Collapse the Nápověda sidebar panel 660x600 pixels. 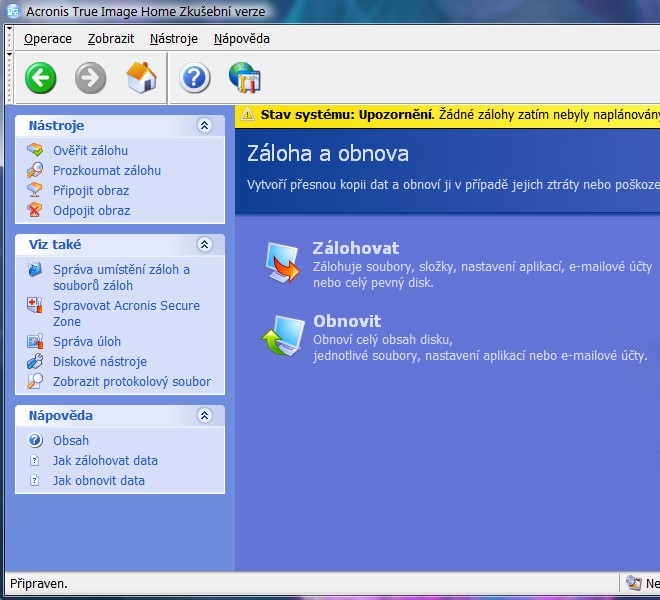205,416
